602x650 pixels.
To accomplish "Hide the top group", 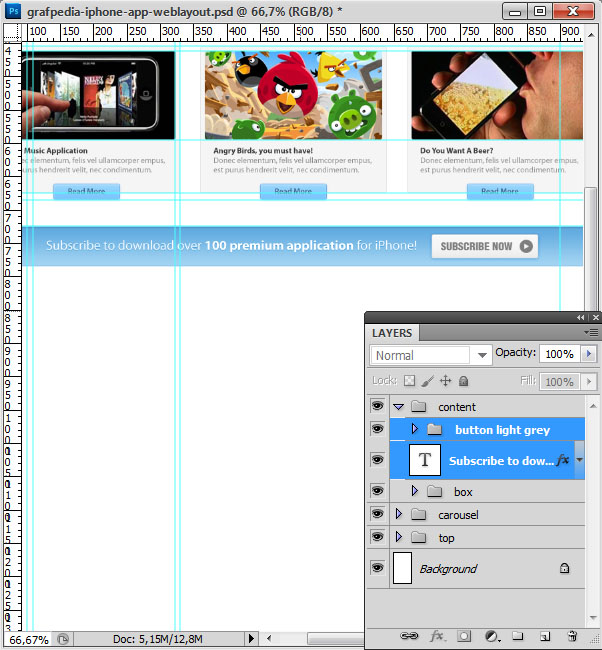I will coord(377,537).
